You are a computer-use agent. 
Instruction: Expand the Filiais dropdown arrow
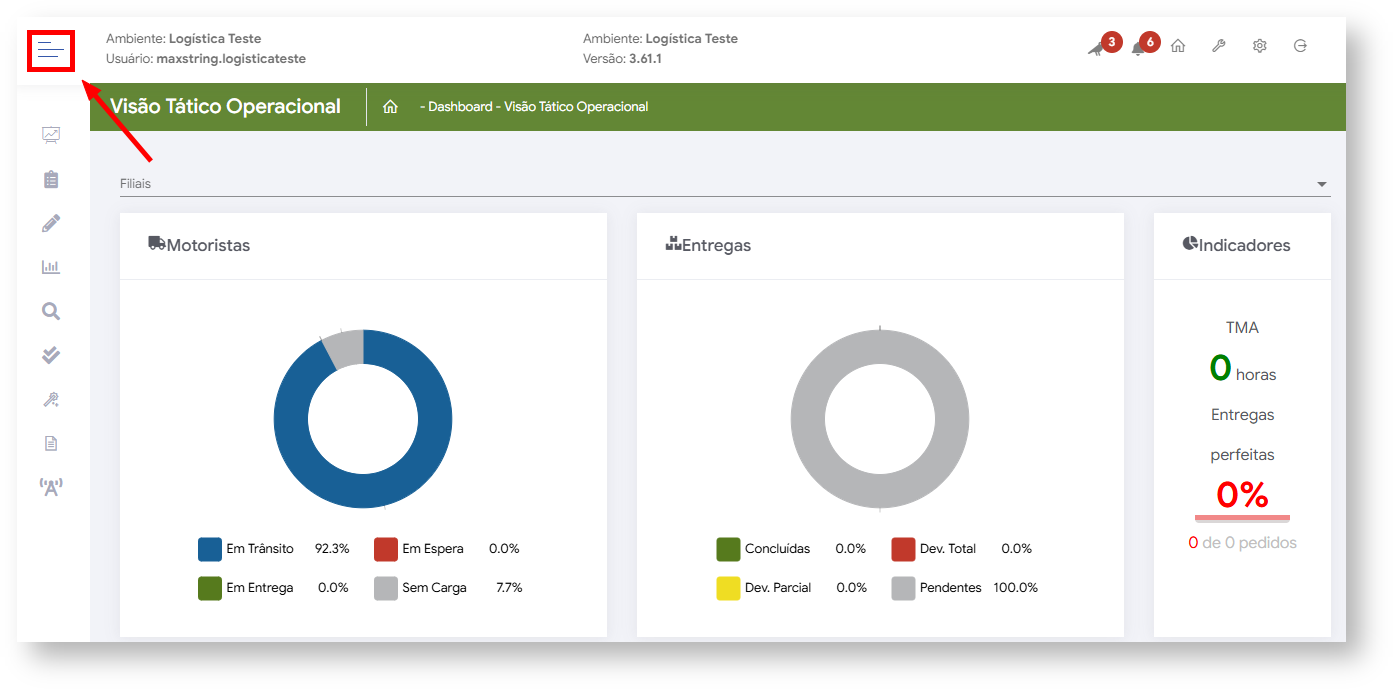click(1321, 185)
